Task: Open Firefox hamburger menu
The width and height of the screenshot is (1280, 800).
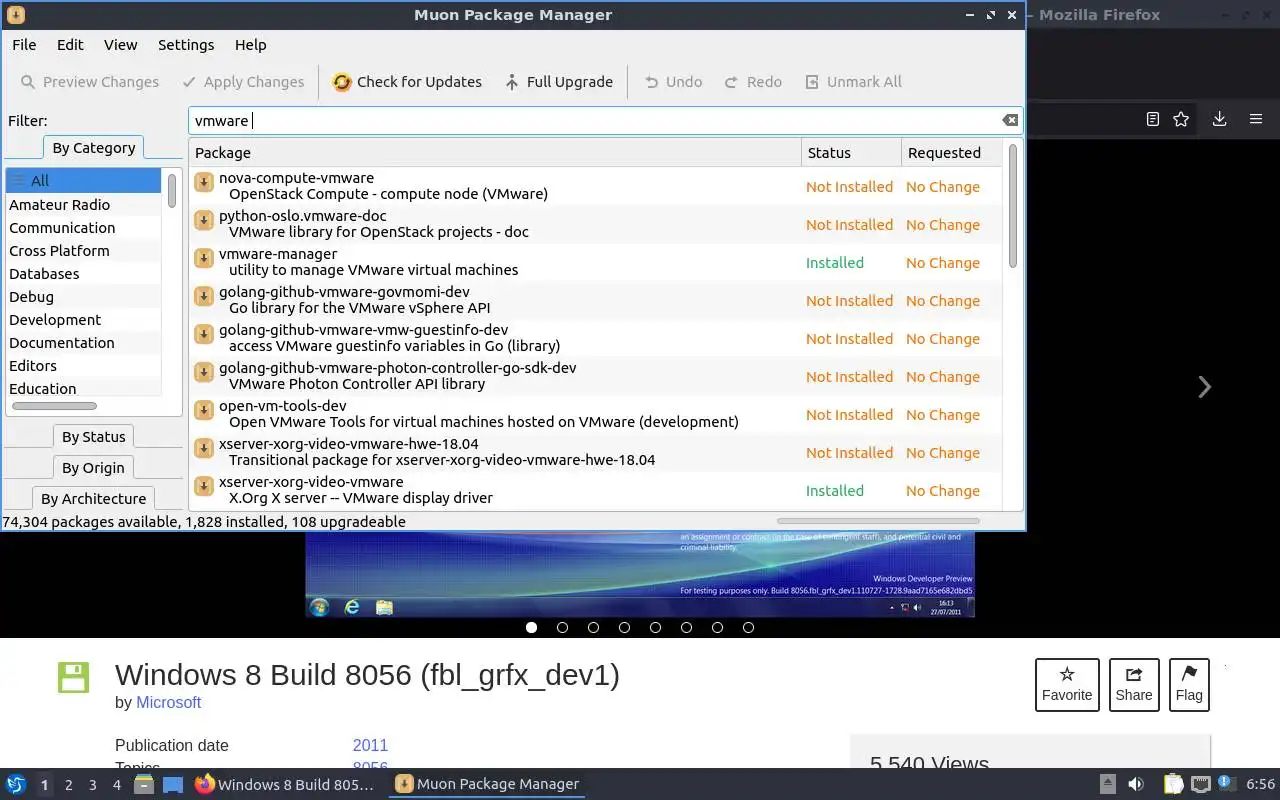Action: (1256, 119)
